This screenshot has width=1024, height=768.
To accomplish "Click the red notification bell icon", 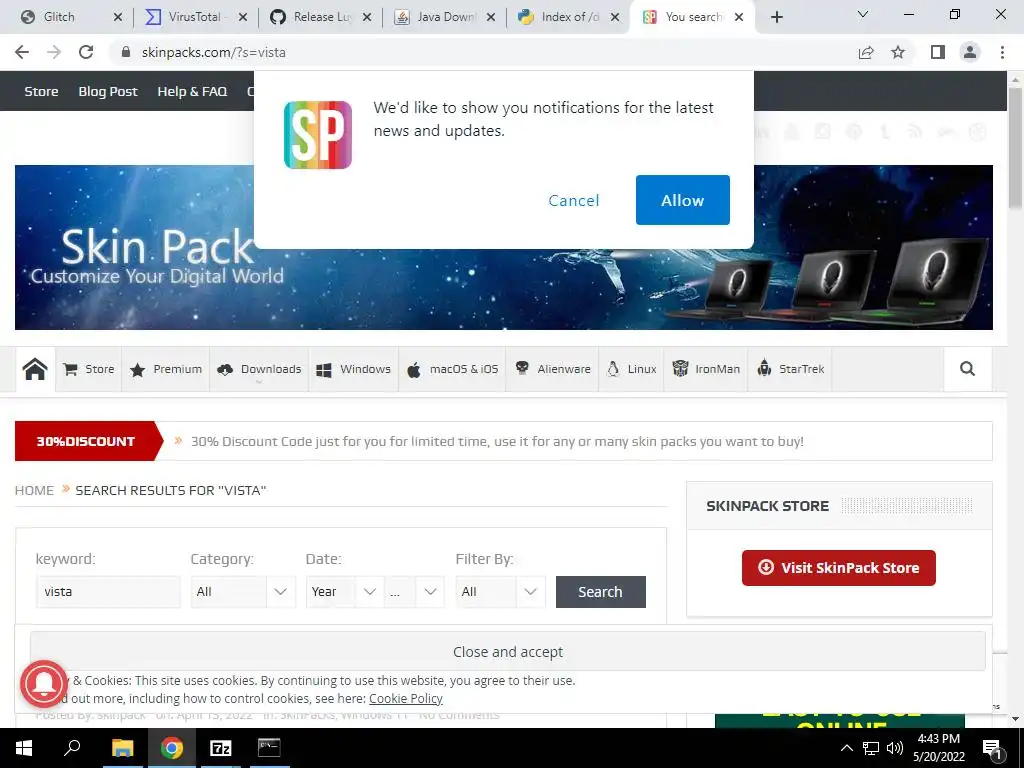I will [x=44, y=684].
